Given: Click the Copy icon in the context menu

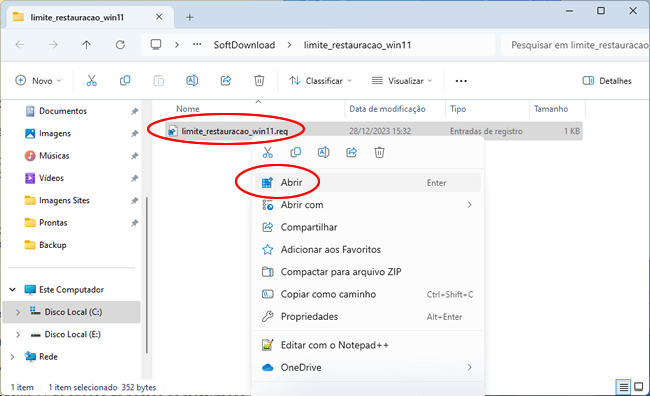Looking at the screenshot, I should click(296, 153).
